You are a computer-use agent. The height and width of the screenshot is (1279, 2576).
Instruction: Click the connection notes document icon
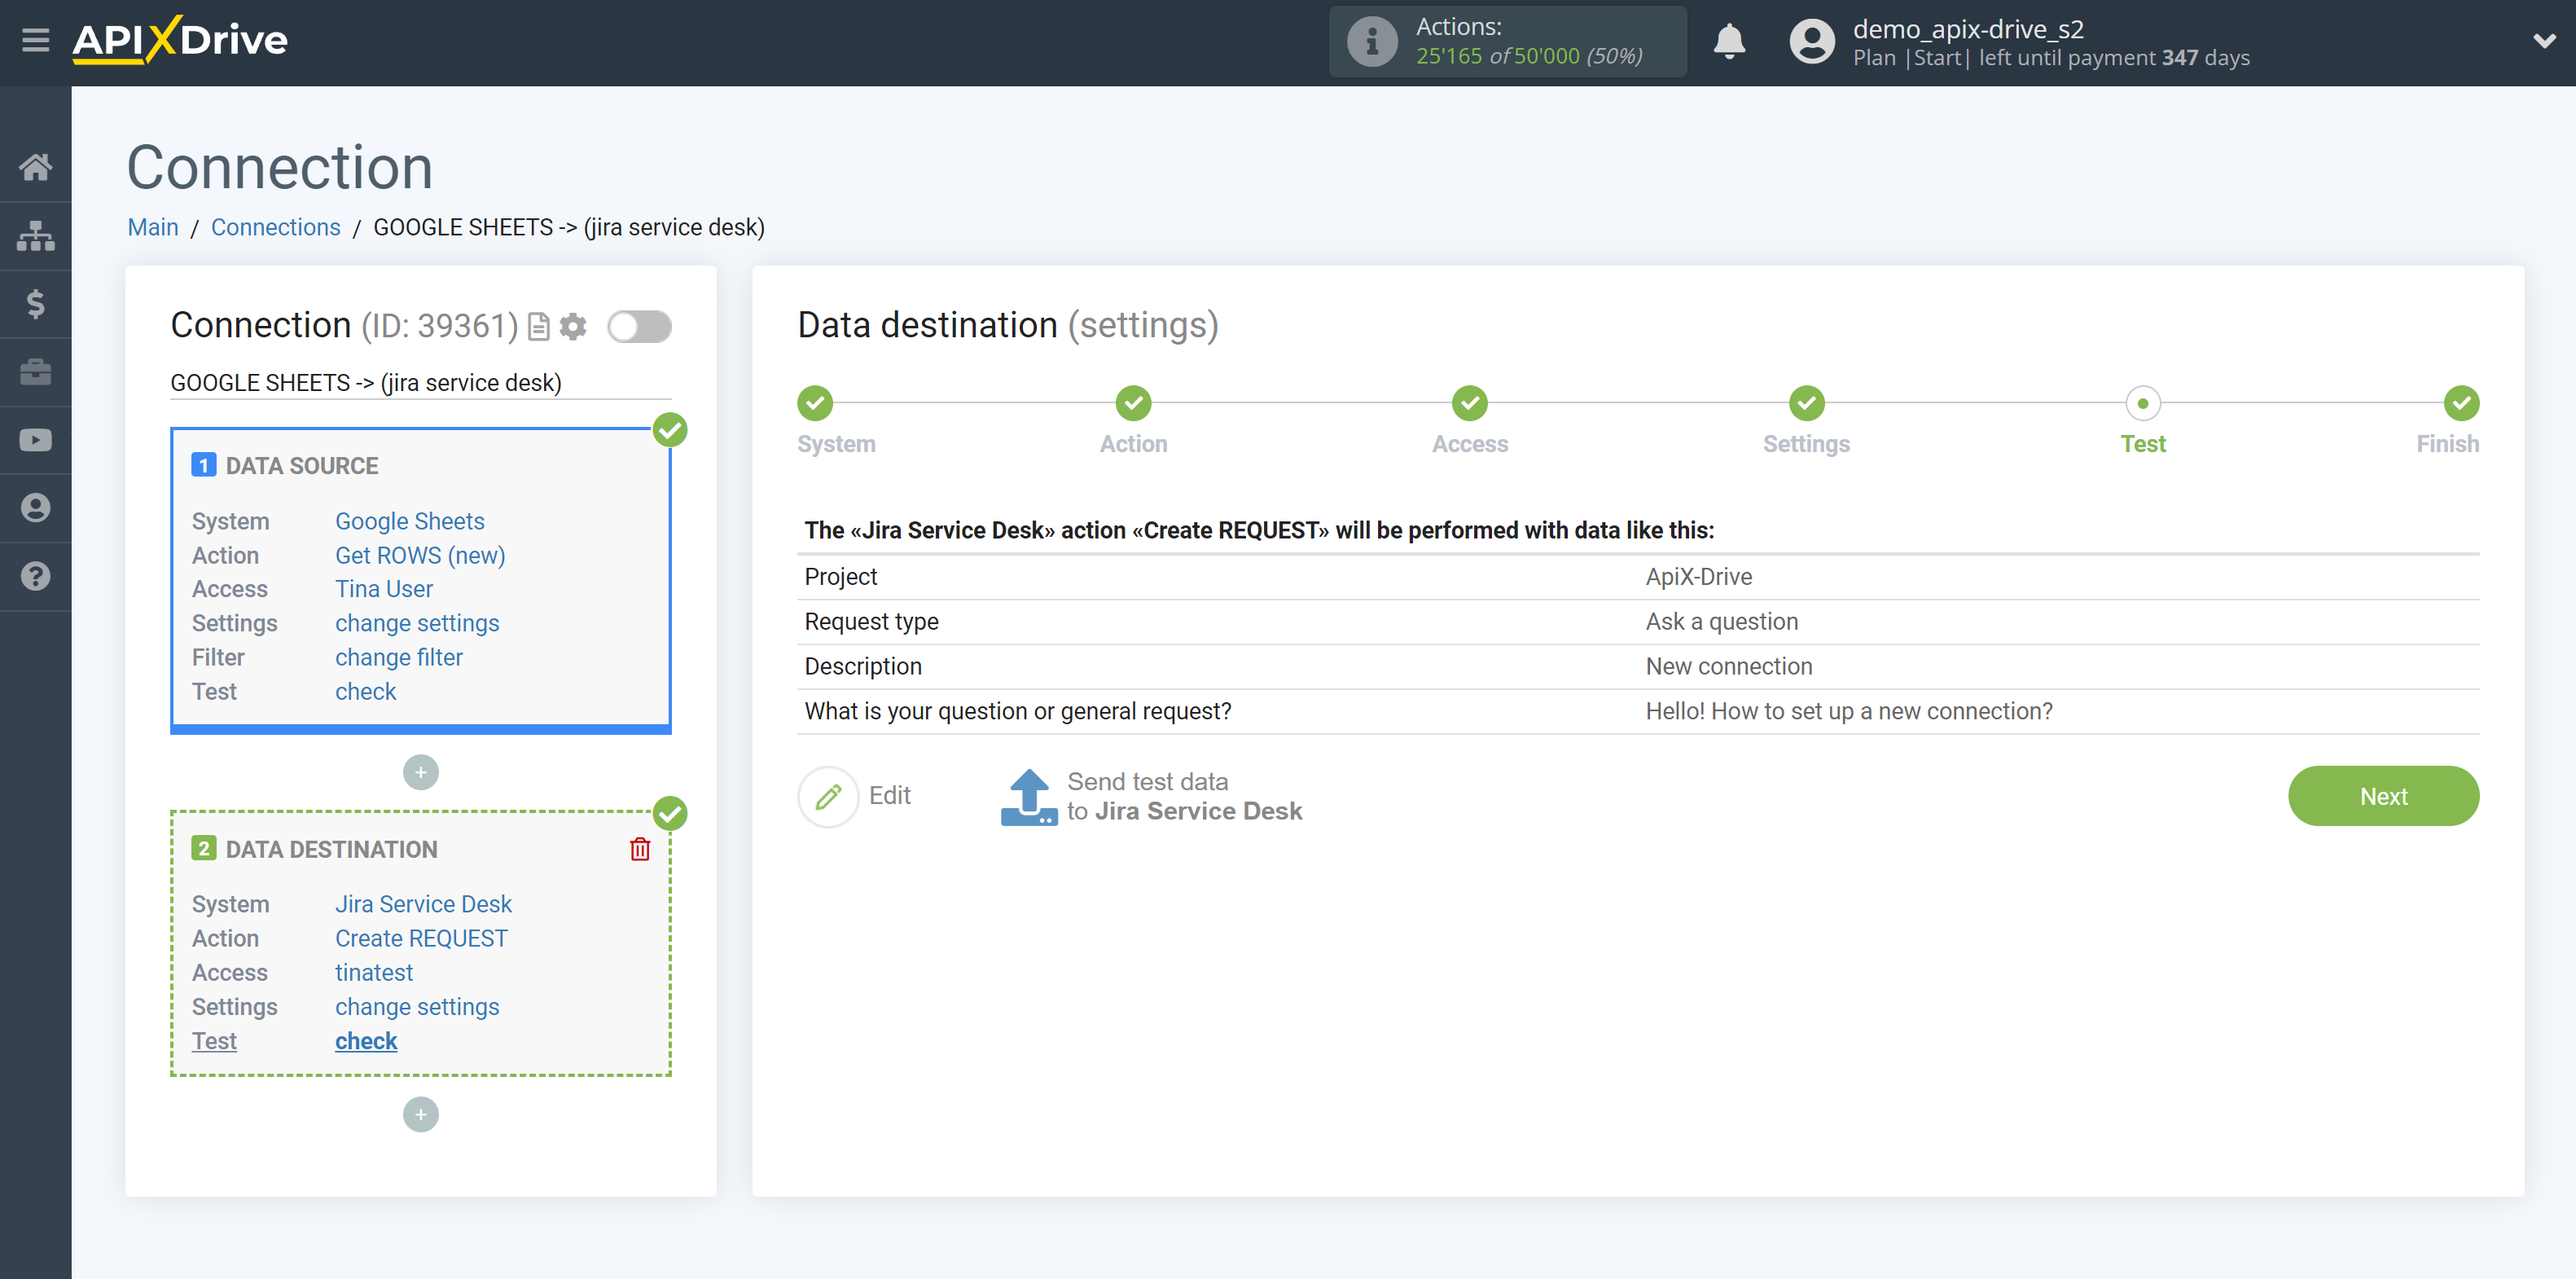click(x=538, y=327)
